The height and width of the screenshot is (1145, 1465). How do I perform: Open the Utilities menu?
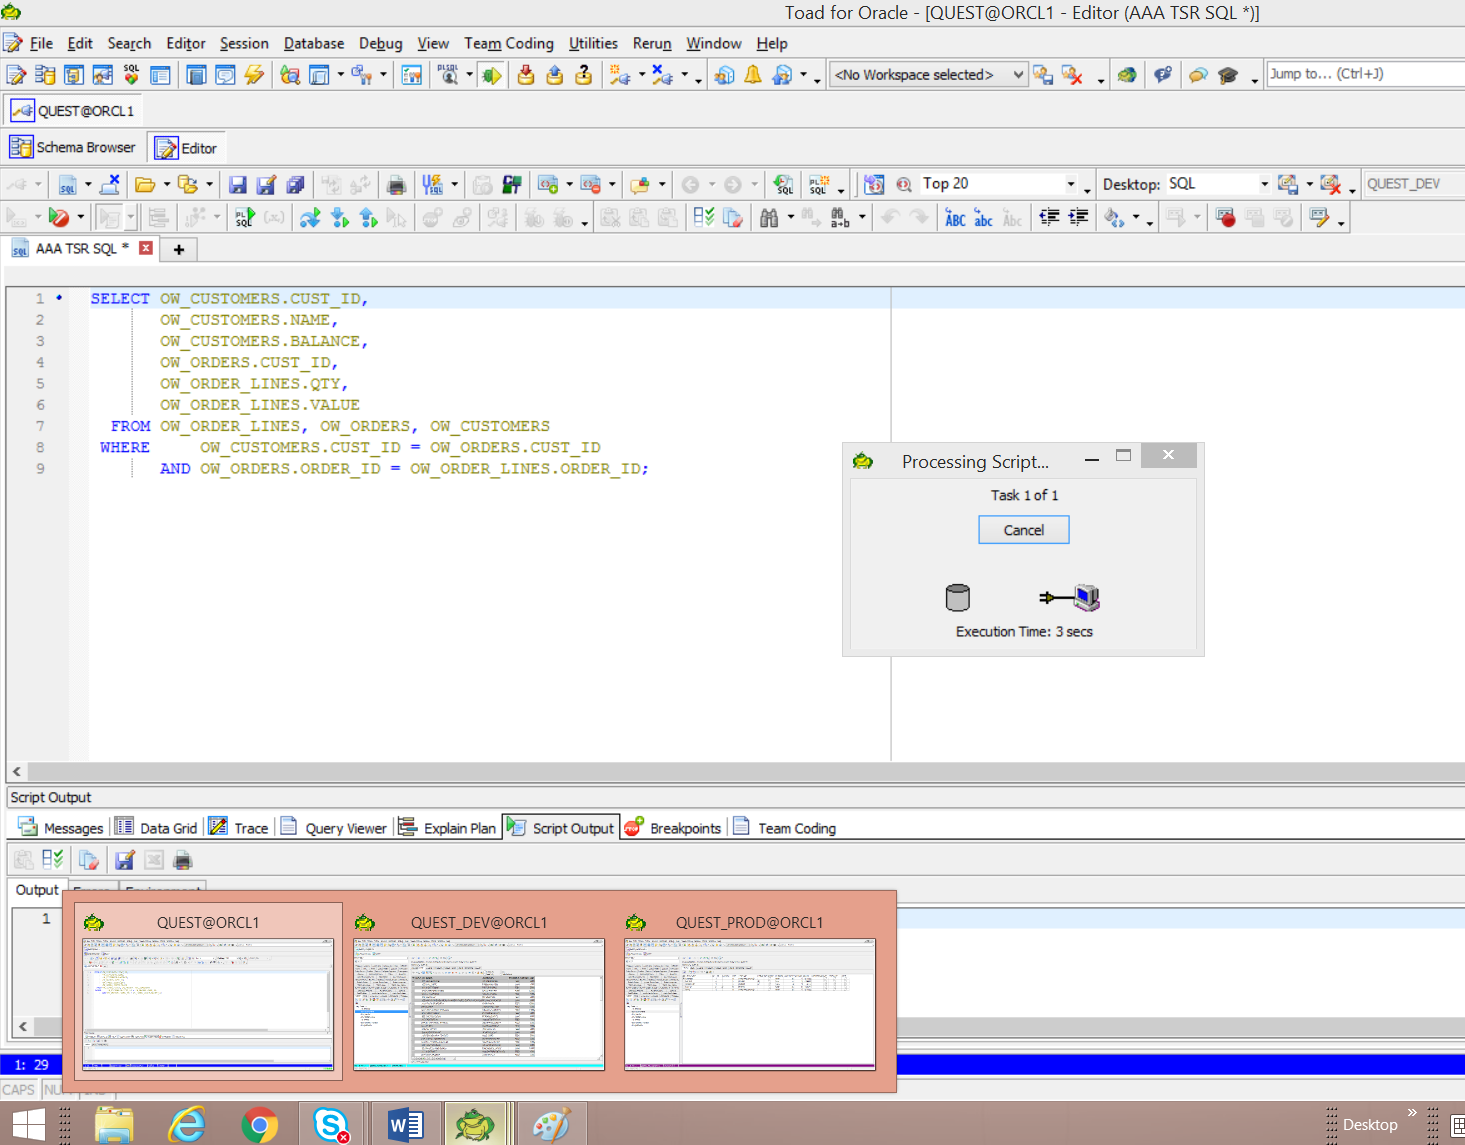pyautogui.click(x=593, y=43)
